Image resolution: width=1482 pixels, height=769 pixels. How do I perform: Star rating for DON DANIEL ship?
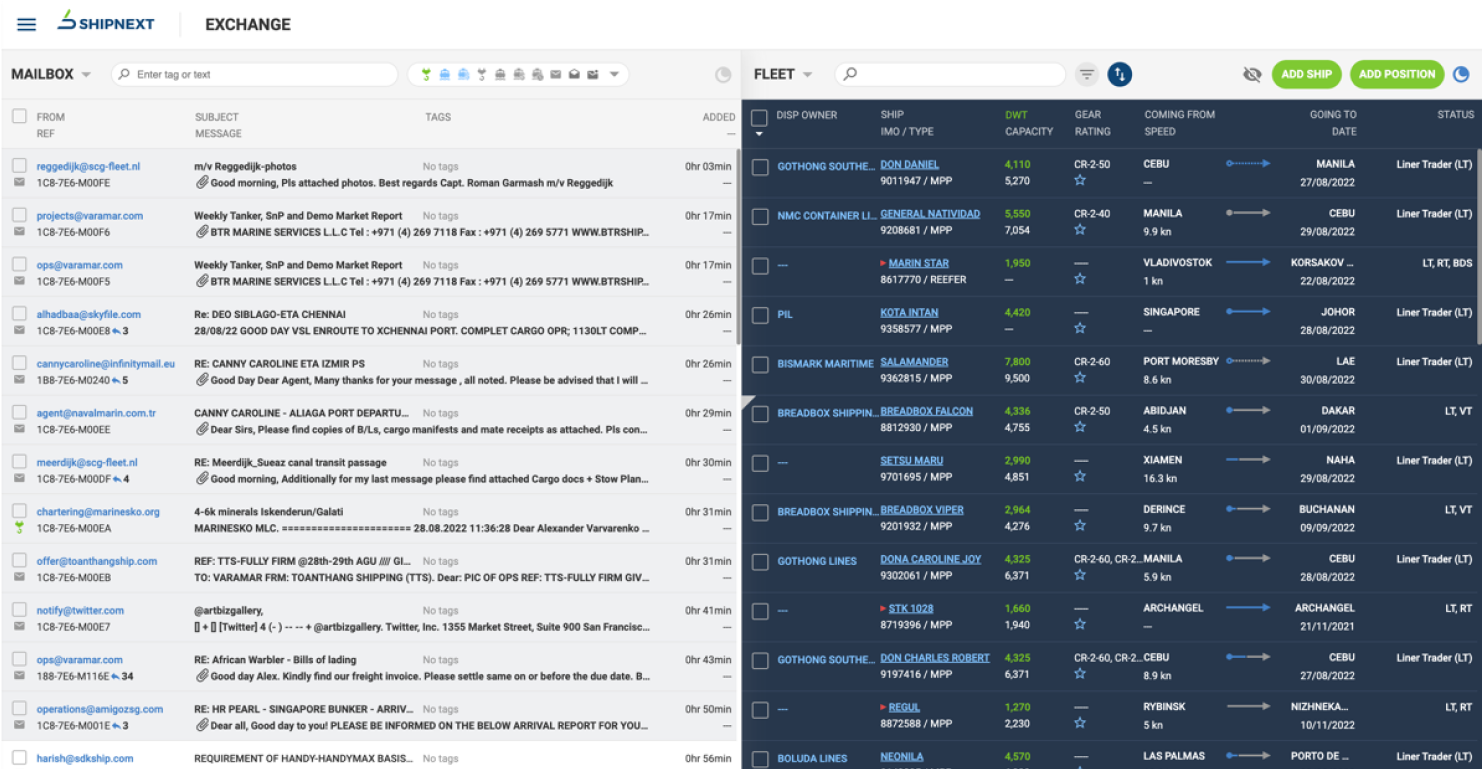tap(1080, 181)
